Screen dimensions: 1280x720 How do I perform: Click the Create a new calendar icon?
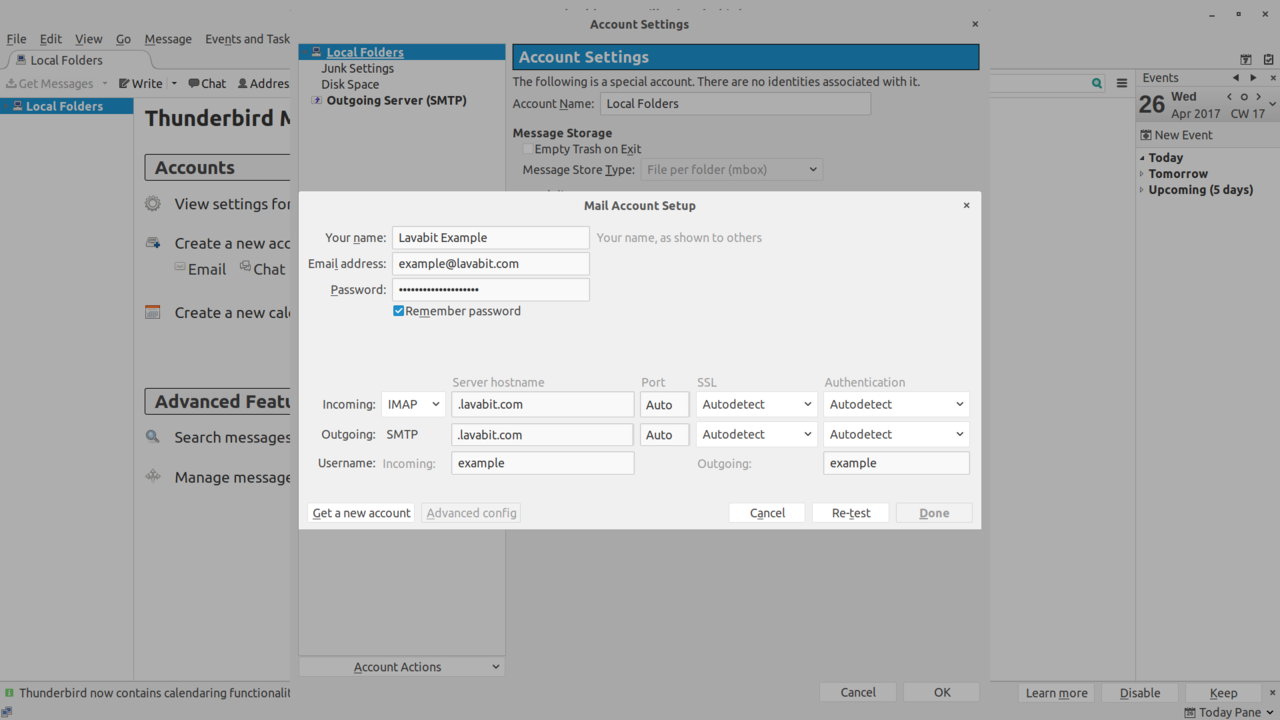tap(153, 313)
